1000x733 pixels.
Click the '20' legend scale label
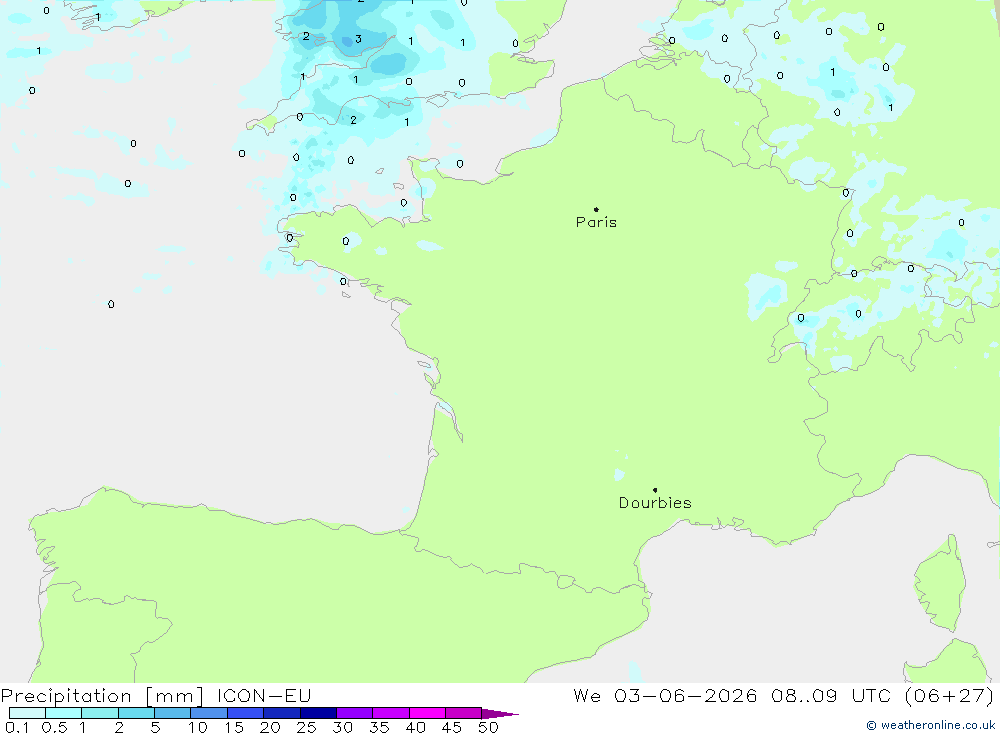pyautogui.click(x=270, y=727)
